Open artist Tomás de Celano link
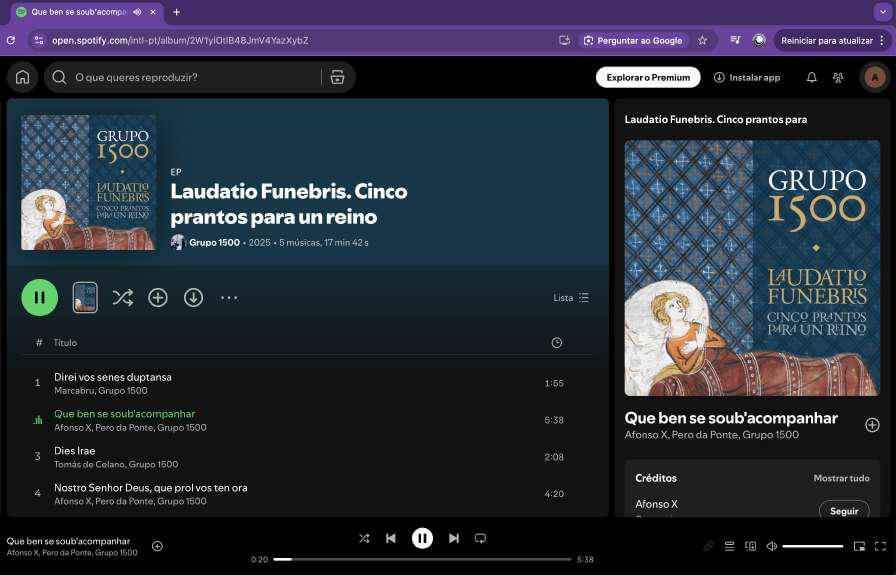896x575 pixels. 89,465
